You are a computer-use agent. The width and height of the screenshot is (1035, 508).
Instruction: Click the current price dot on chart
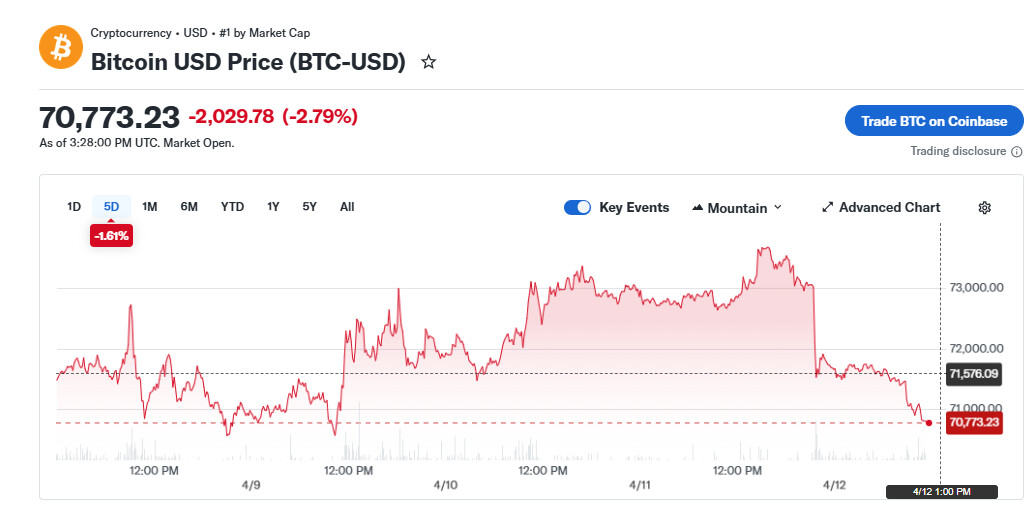pos(929,423)
